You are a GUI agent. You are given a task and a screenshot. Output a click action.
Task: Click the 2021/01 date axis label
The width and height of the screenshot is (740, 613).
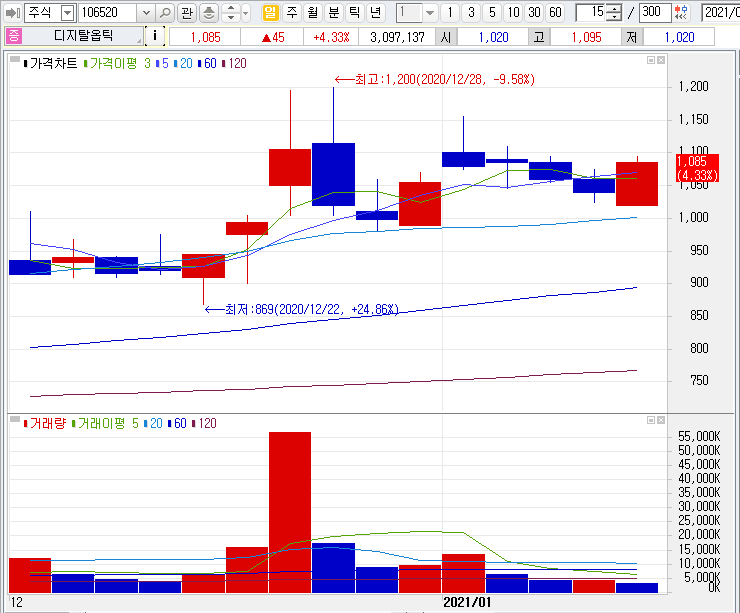tap(467, 603)
